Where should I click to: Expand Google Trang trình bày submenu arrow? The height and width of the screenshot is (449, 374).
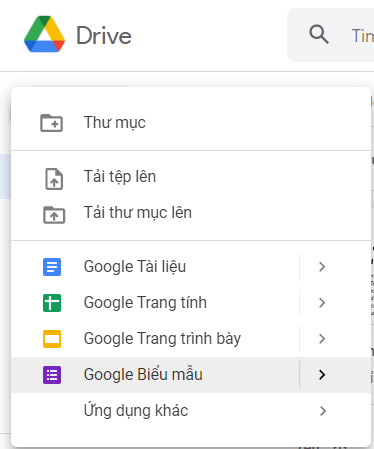[322, 339]
